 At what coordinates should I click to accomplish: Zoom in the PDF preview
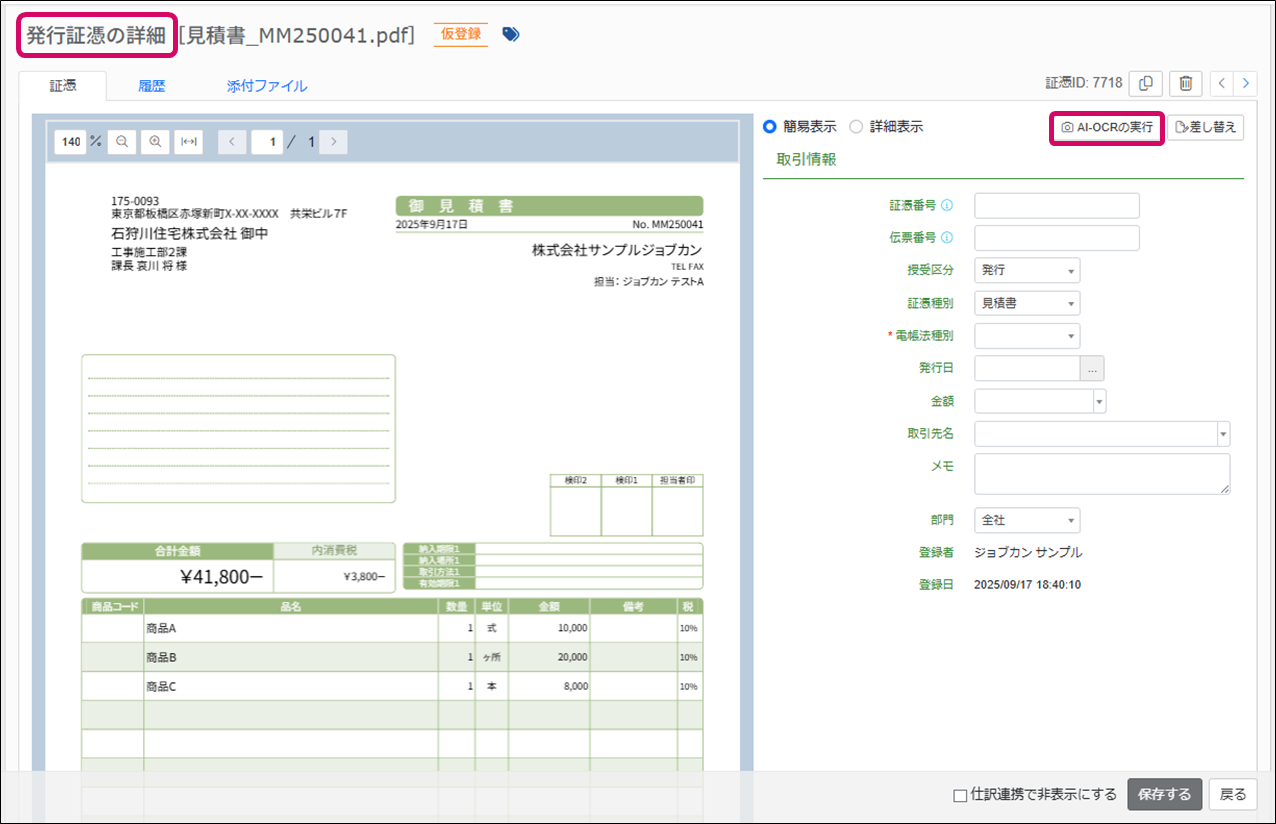click(155, 142)
